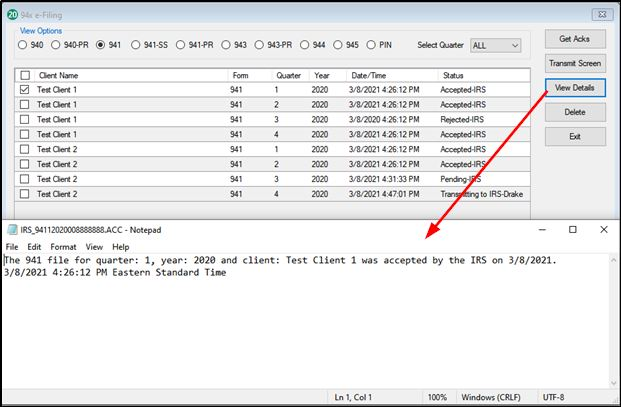Image resolution: width=621 pixels, height=407 pixels.
Task: Uncheck Test Client 1 quarter 1 checkbox
Action: click(24, 90)
